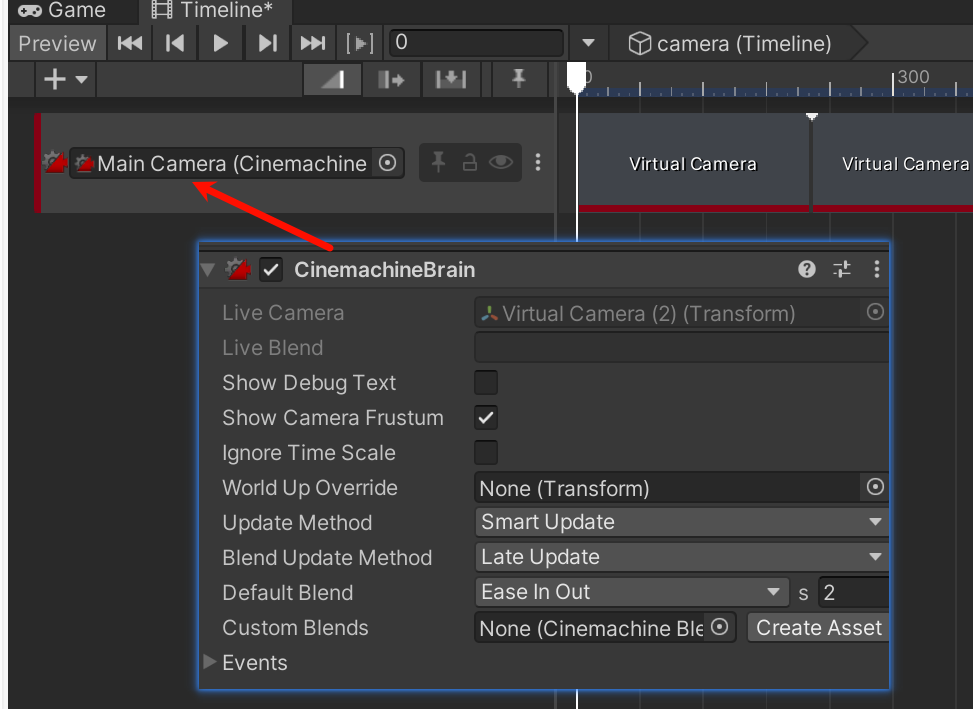The height and width of the screenshot is (709, 973).
Task: Select the Ripple edit mode icon
Action: click(x=391, y=79)
